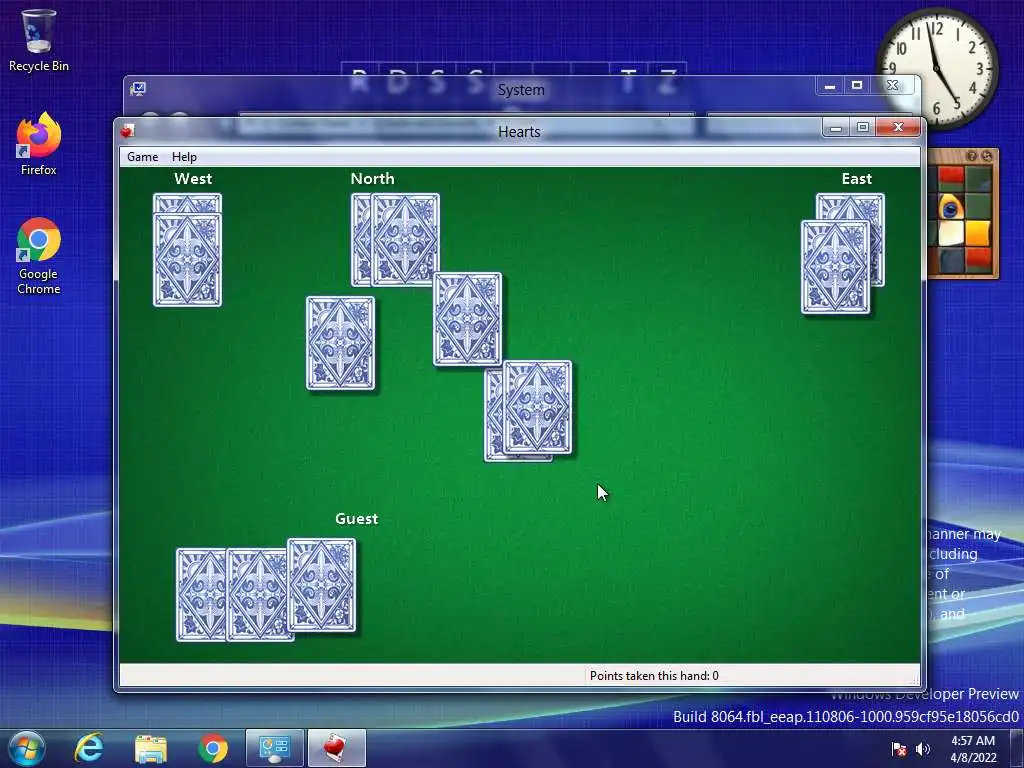This screenshot has width=1024, height=768.
Task: Launch Chrome from the taskbar
Action: pyautogui.click(x=213, y=748)
